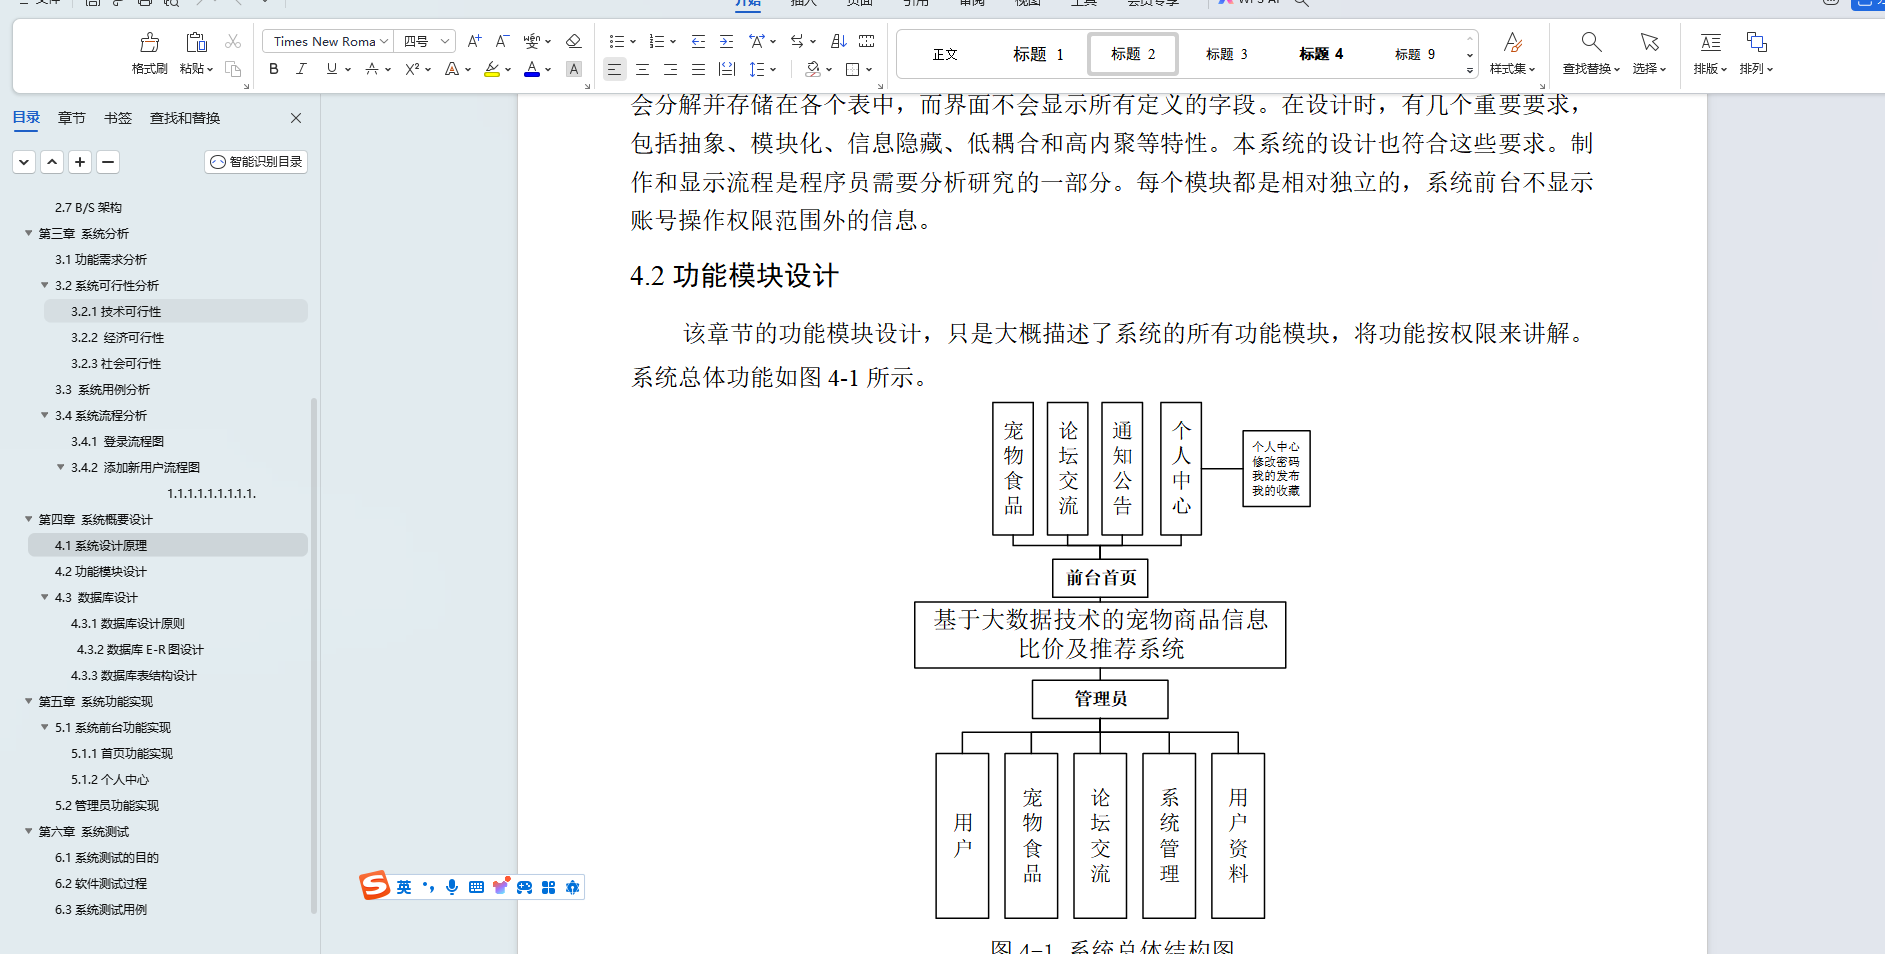The height and width of the screenshot is (954, 1885).
Task: Increase the font size with the A+ icon
Action: point(474,41)
